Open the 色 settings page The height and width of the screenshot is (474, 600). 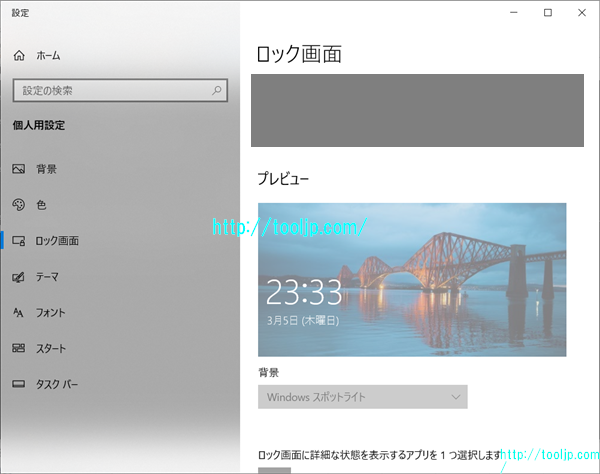[41, 205]
